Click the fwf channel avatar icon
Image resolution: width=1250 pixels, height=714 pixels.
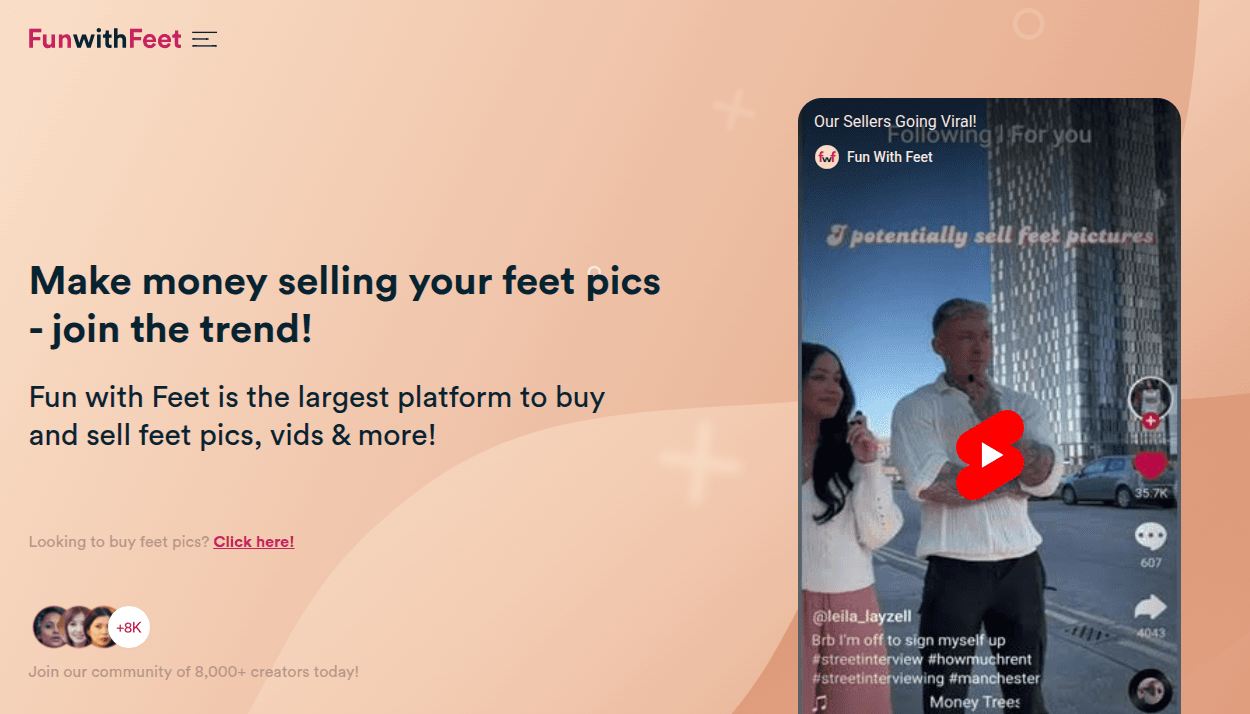point(827,157)
